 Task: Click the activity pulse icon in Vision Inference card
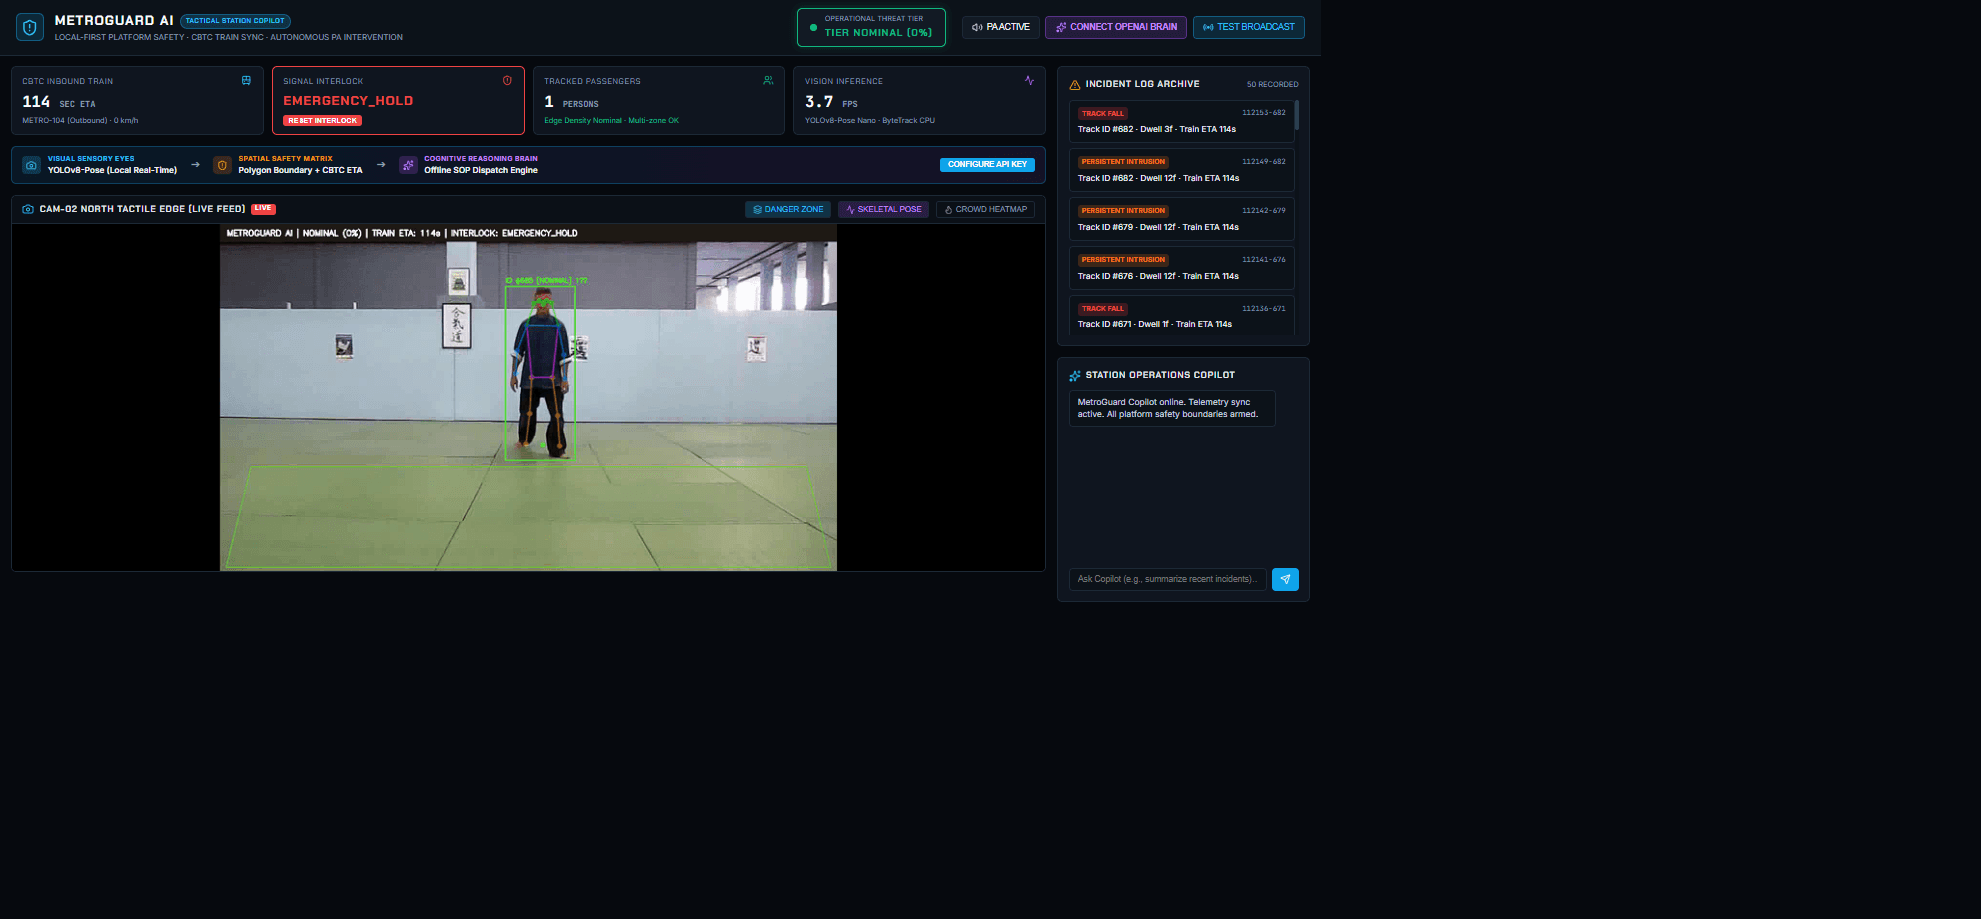pos(1029,80)
